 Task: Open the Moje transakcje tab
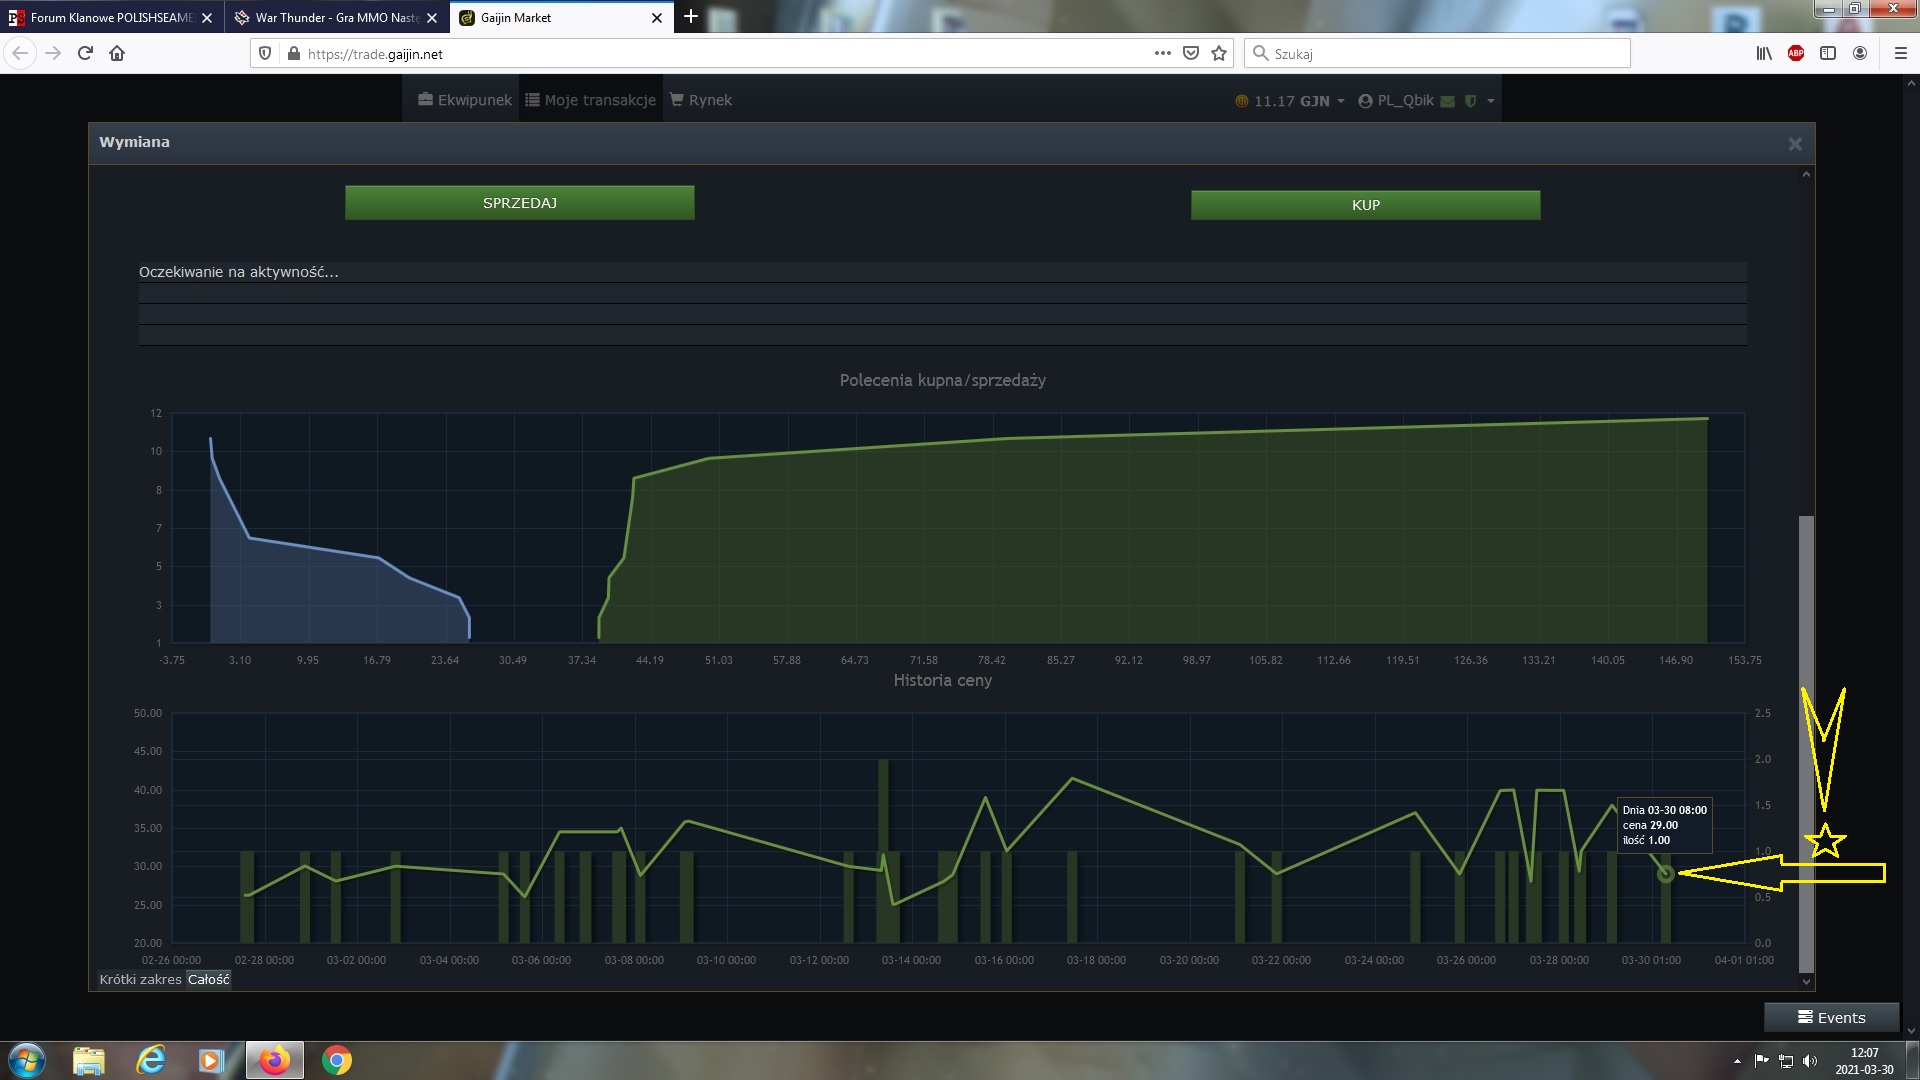pyautogui.click(x=591, y=100)
